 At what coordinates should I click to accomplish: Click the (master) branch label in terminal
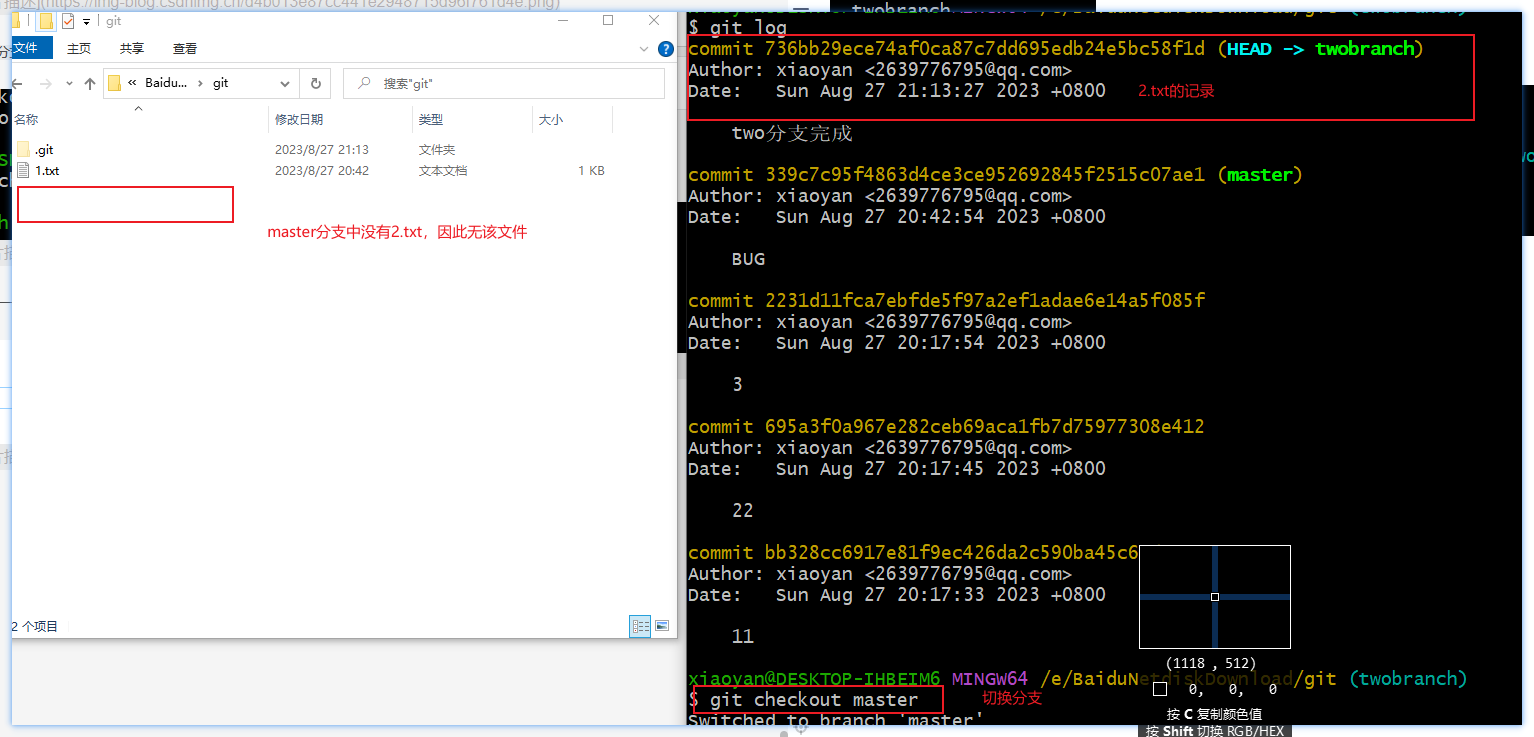tap(1260, 175)
